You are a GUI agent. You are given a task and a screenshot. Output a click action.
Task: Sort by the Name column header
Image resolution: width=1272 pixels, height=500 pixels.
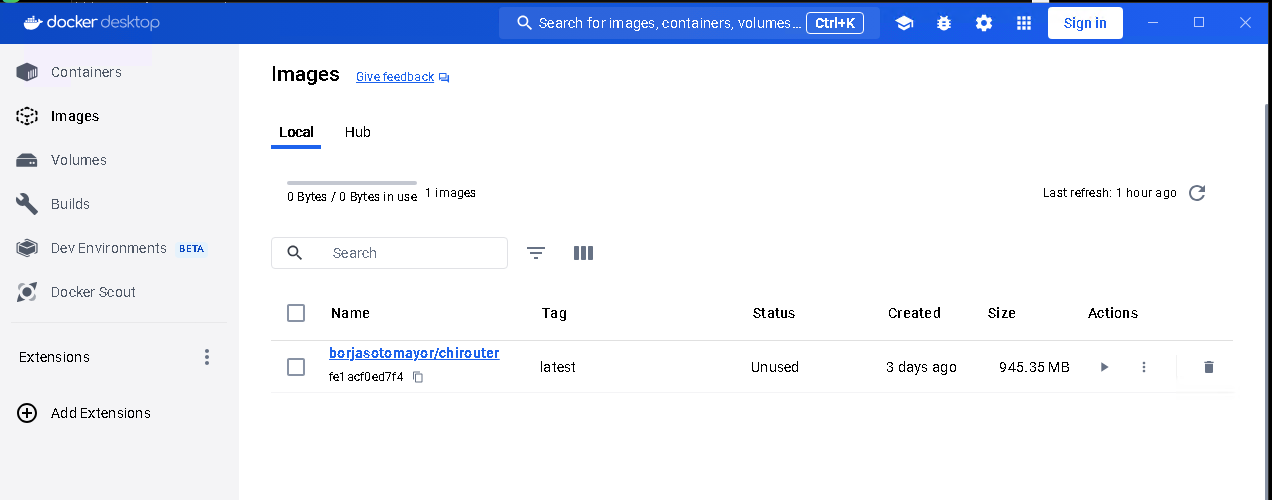(350, 313)
